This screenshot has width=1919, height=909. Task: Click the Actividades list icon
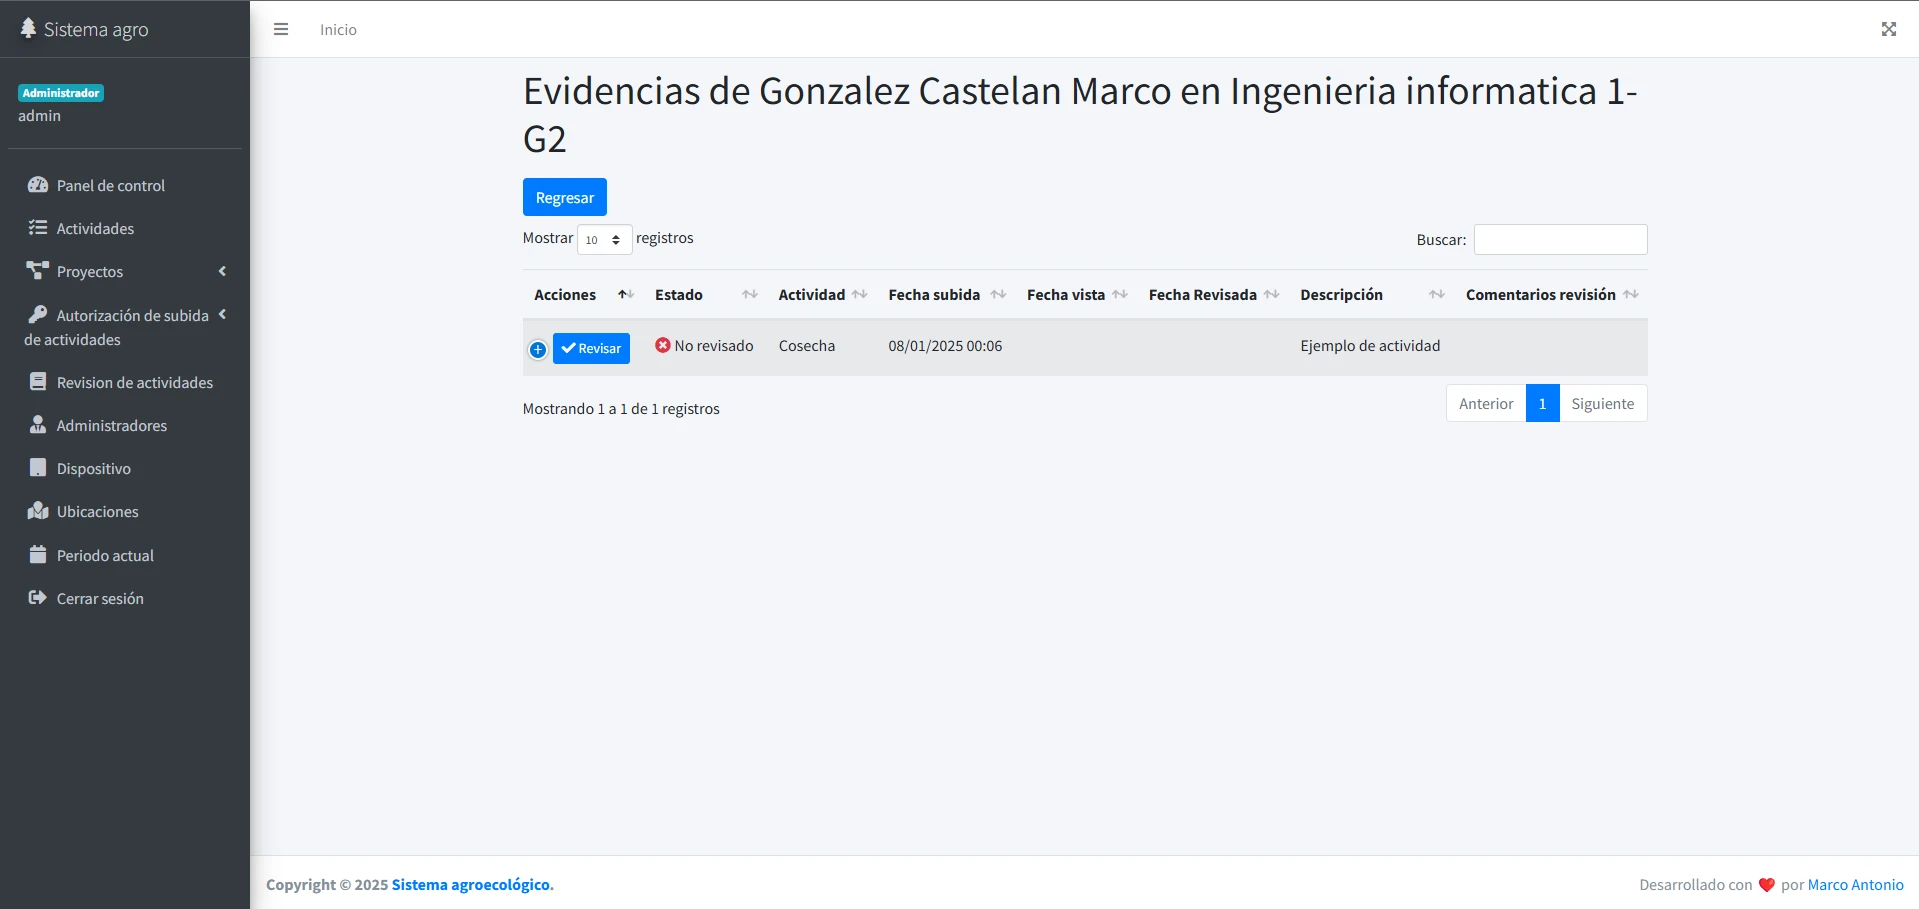[38, 228]
